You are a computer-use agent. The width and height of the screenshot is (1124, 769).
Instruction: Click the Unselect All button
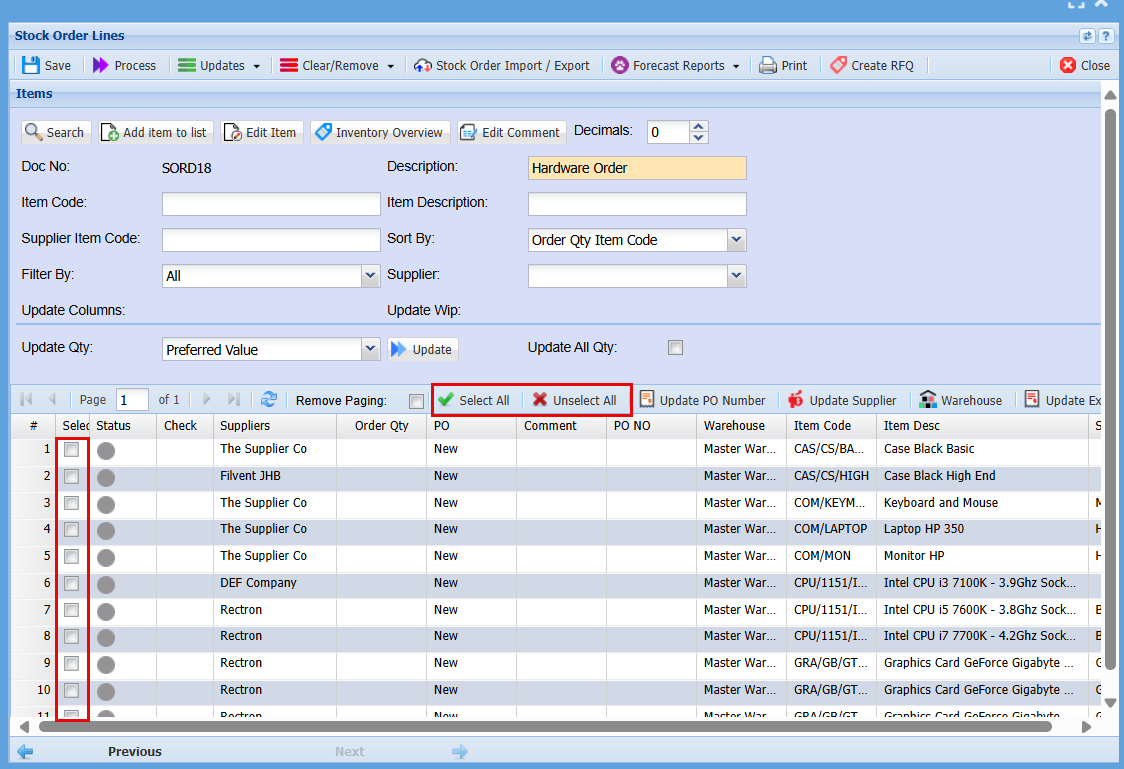point(575,400)
